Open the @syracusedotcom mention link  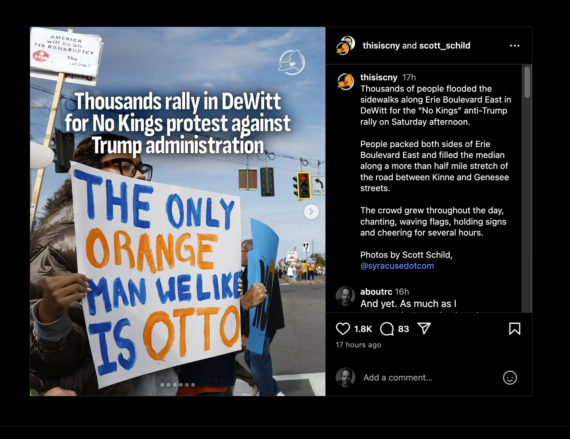(397, 266)
